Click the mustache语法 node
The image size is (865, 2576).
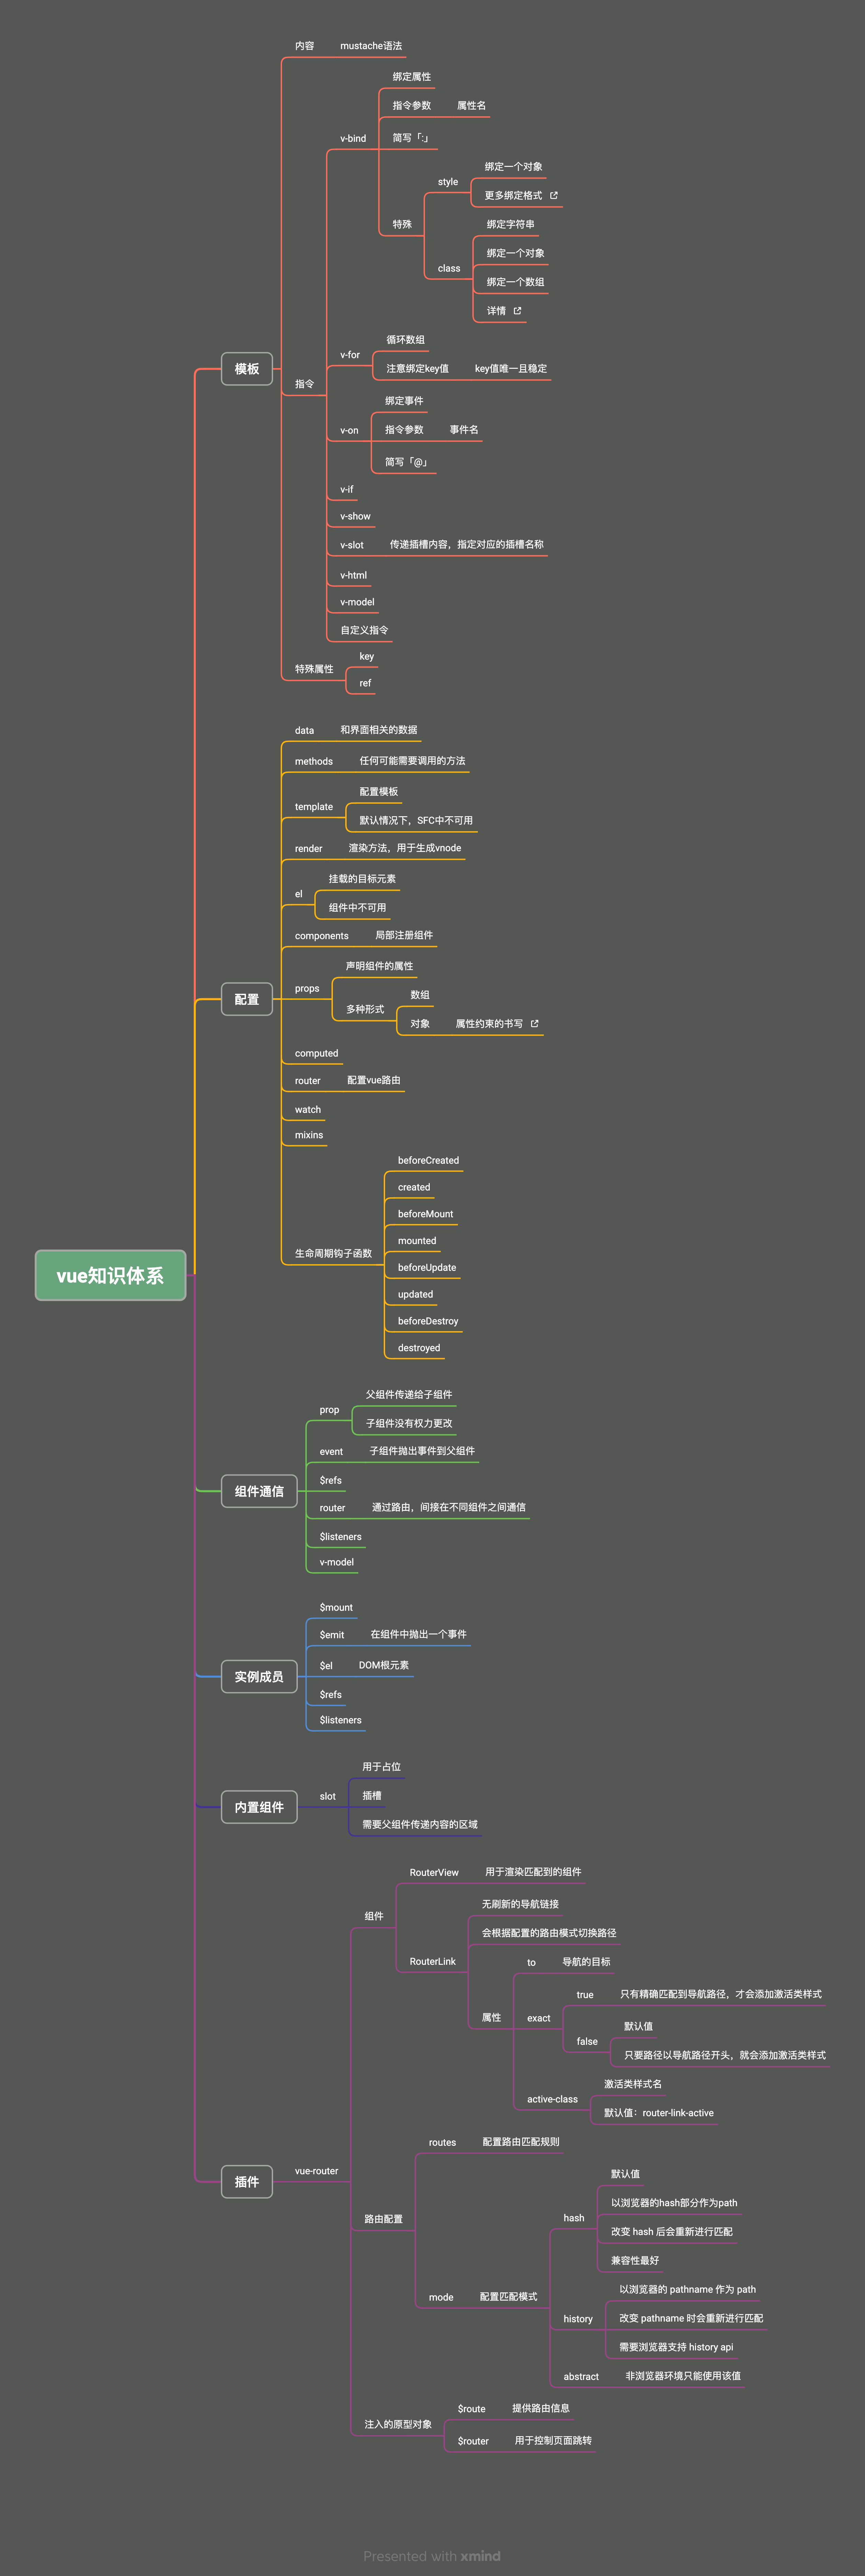coord(371,46)
